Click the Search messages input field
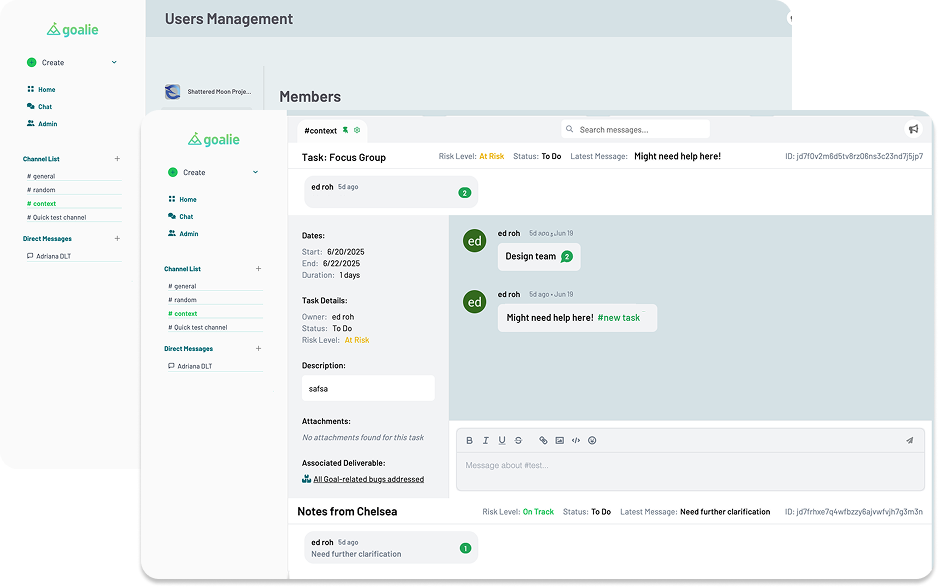Viewport: 938px width, 587px height. click(640, 129)
